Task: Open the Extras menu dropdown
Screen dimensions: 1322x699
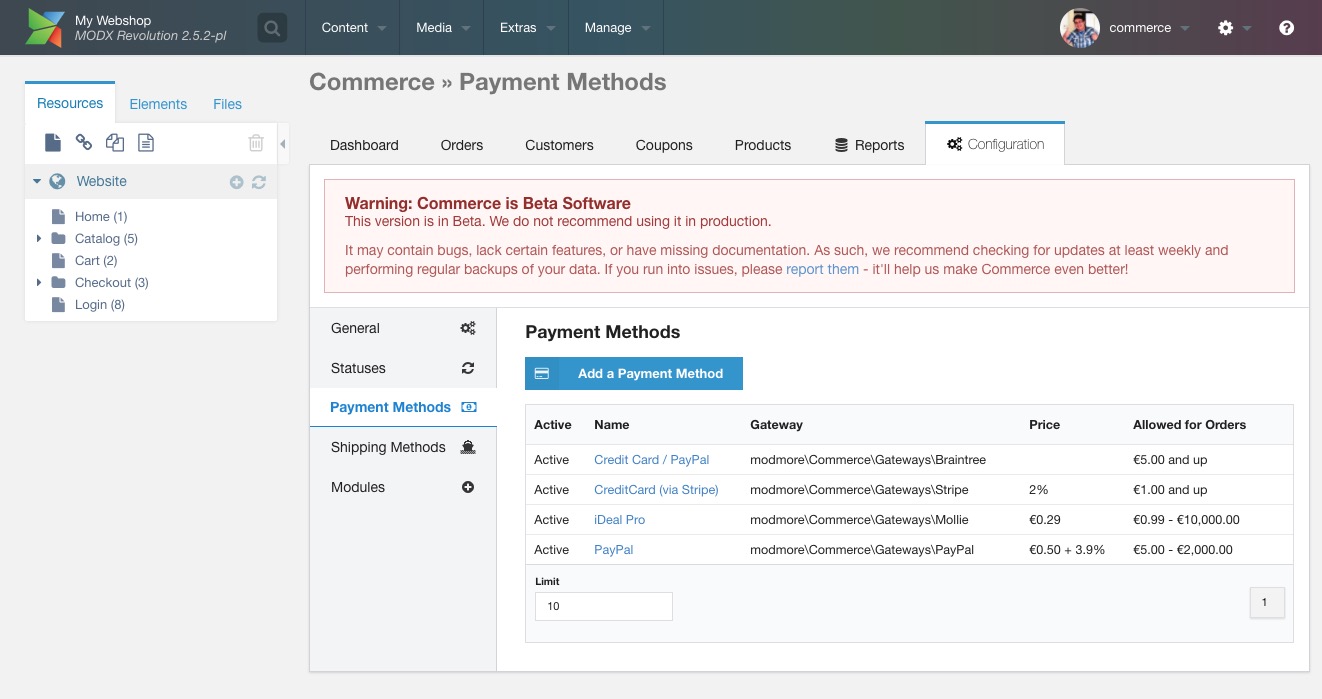Action: (526, 28)
